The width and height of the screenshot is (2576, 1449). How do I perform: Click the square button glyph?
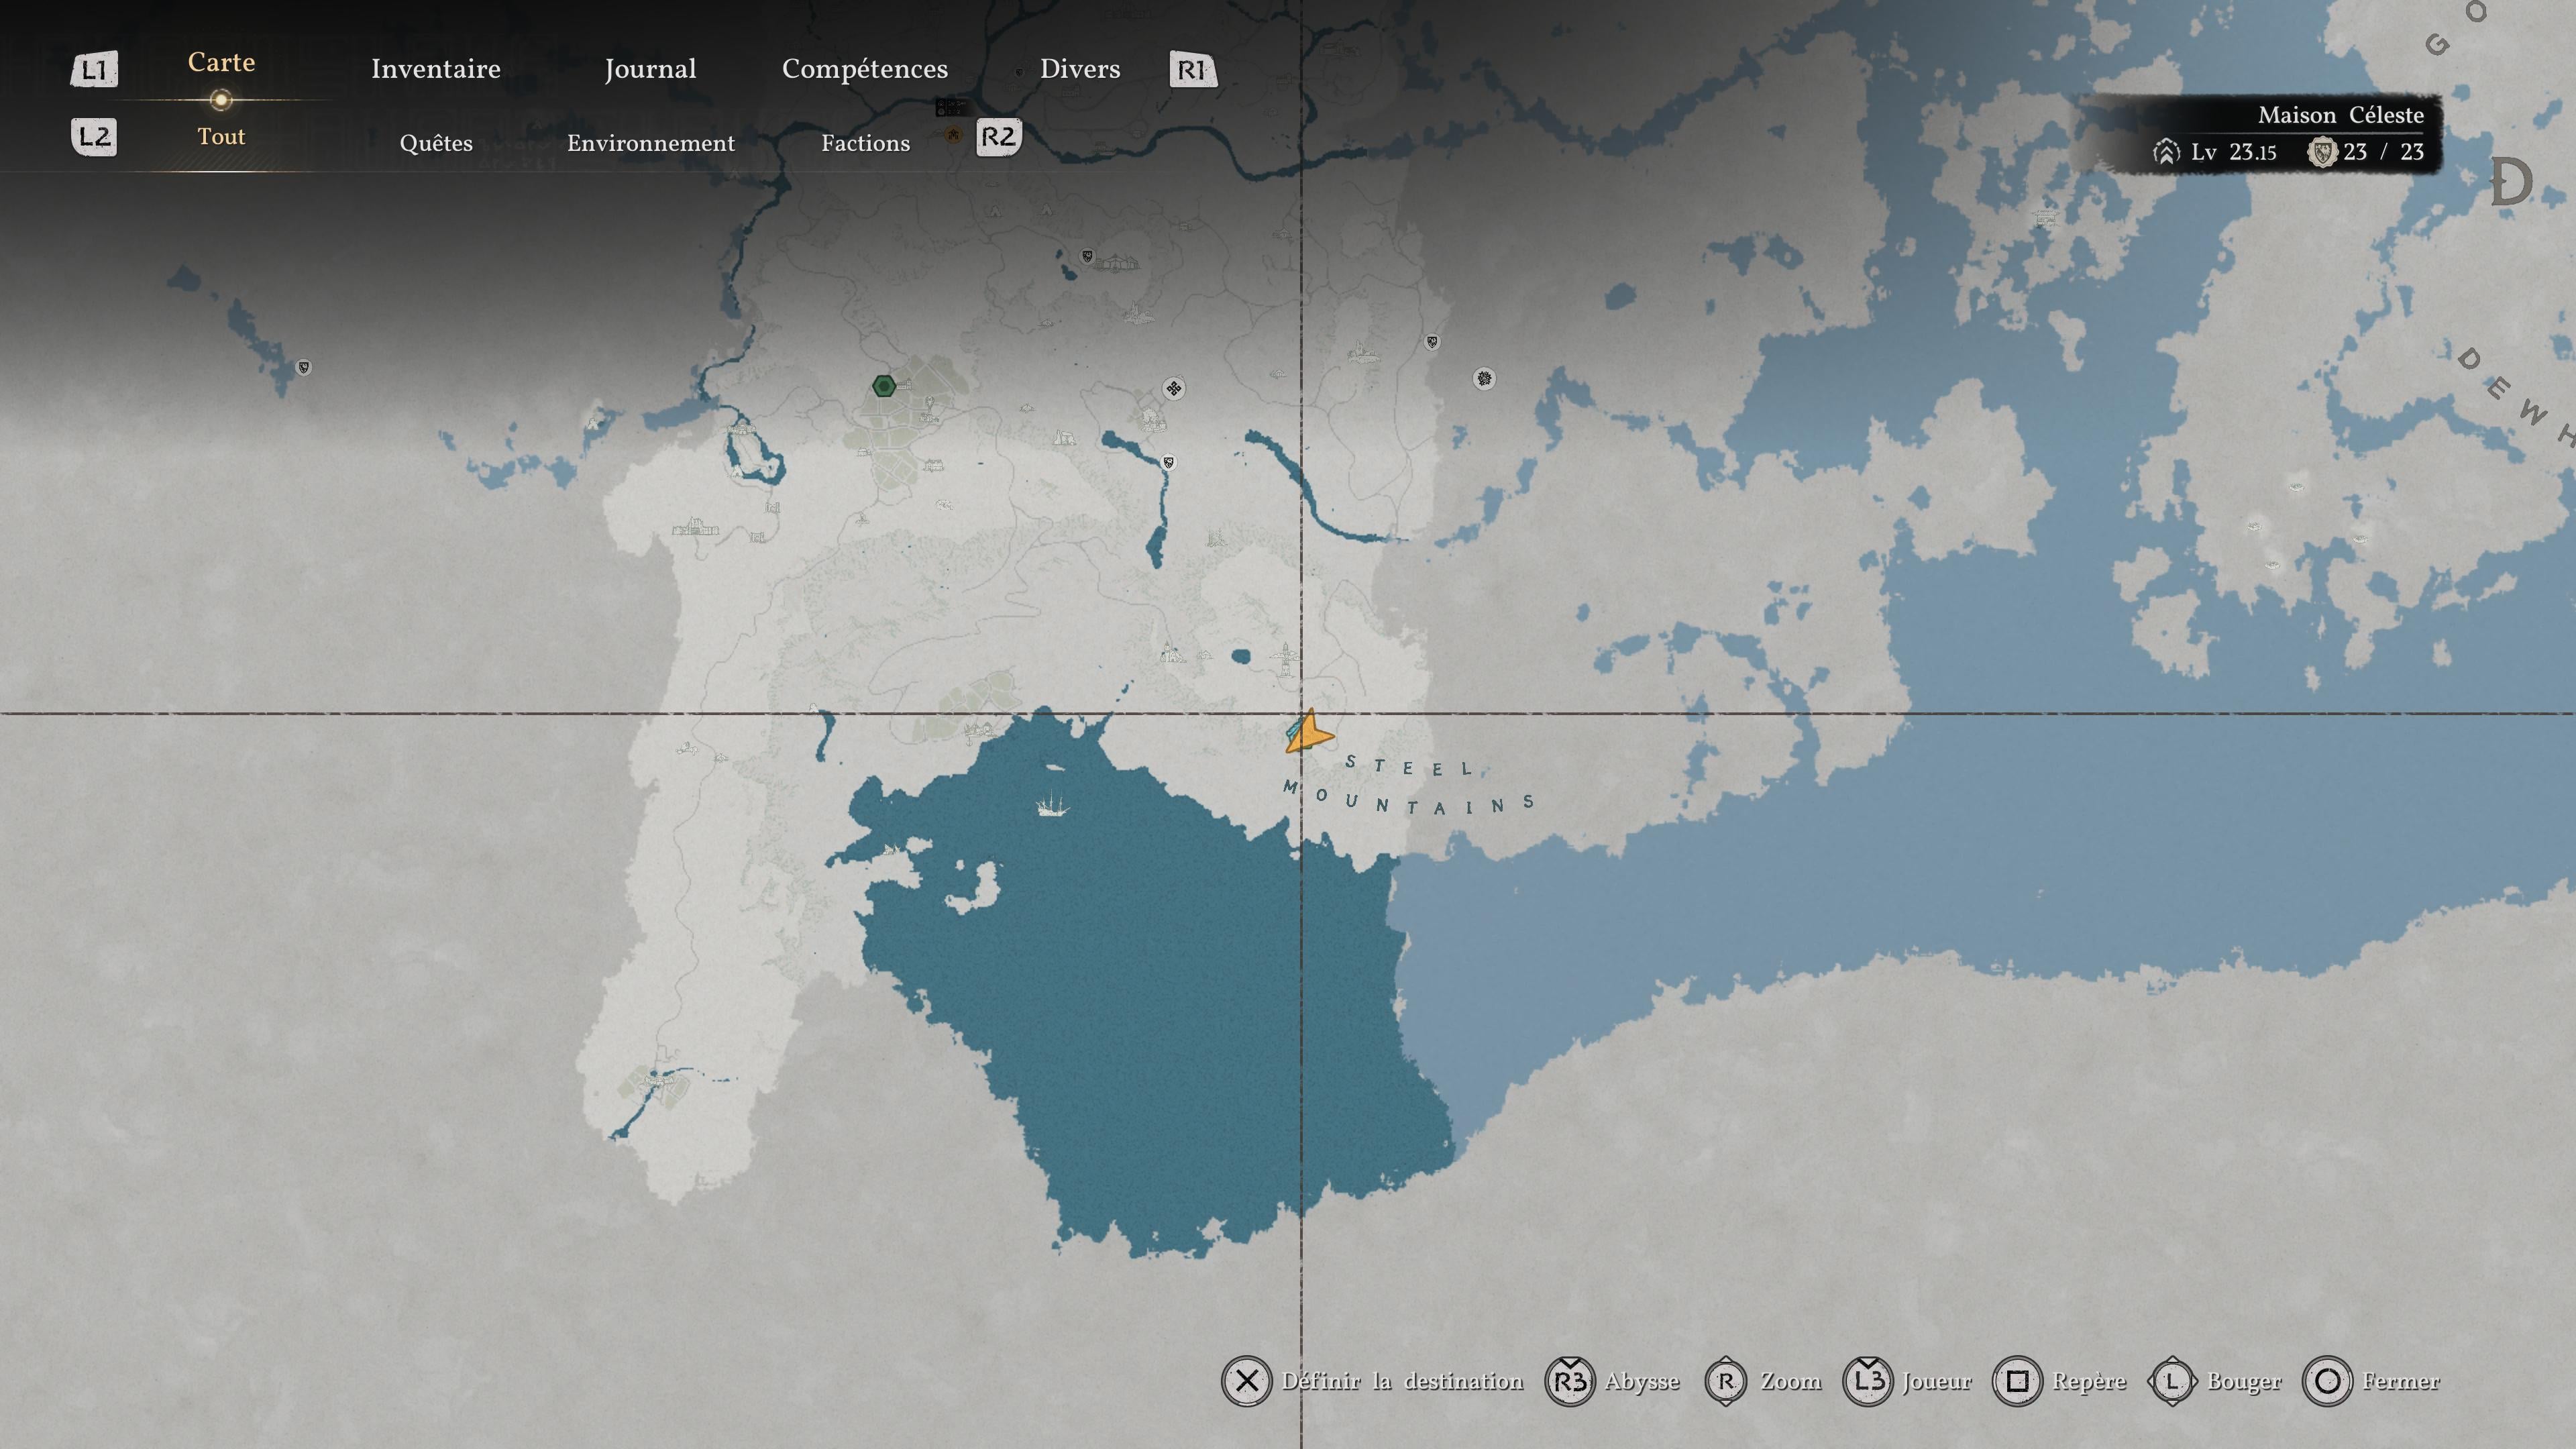pyautogui.click(x=2017, y=1381)
